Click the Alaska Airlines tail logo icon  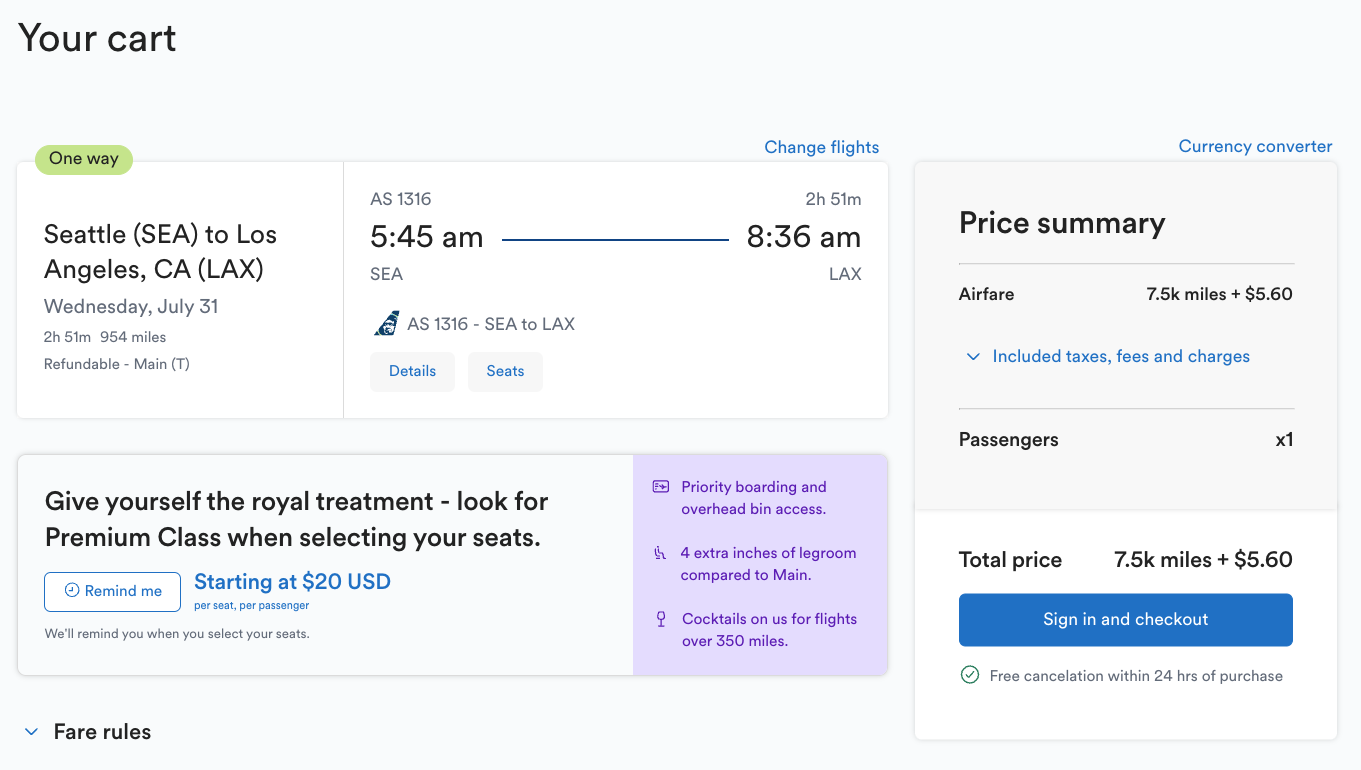(386, 324)
